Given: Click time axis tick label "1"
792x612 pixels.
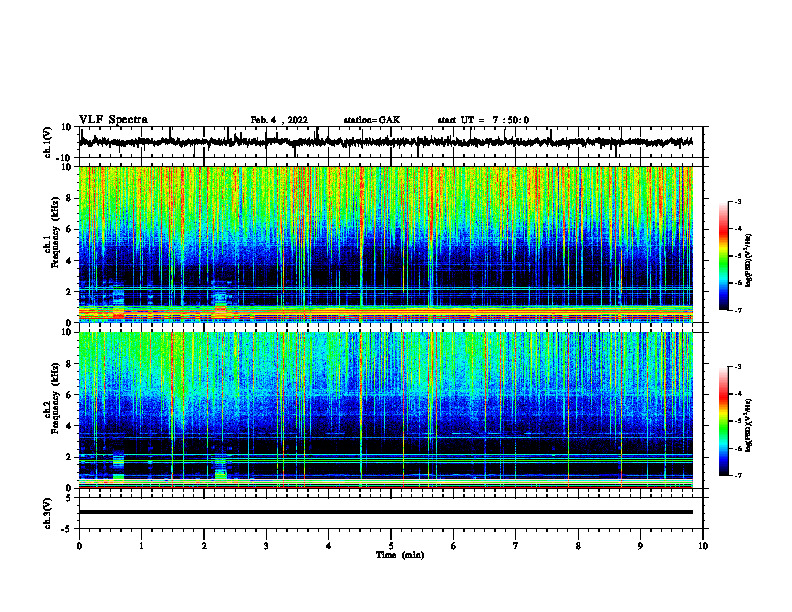Looking at the screenshot, I should tap(141, 545).
